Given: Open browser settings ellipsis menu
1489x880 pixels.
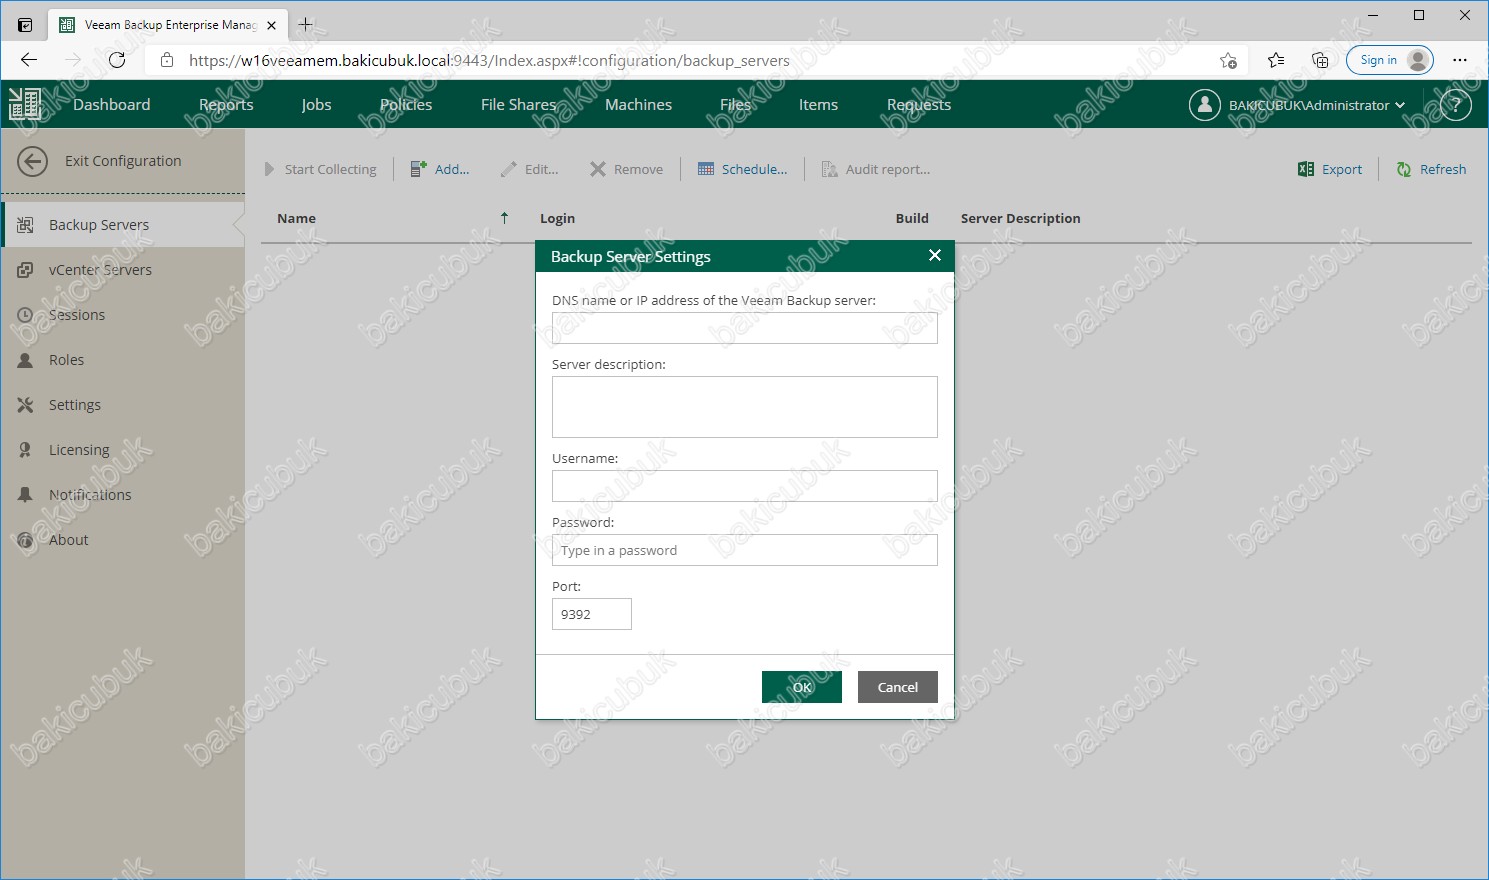Looking at the screenshot, I should pos(1459,60).
